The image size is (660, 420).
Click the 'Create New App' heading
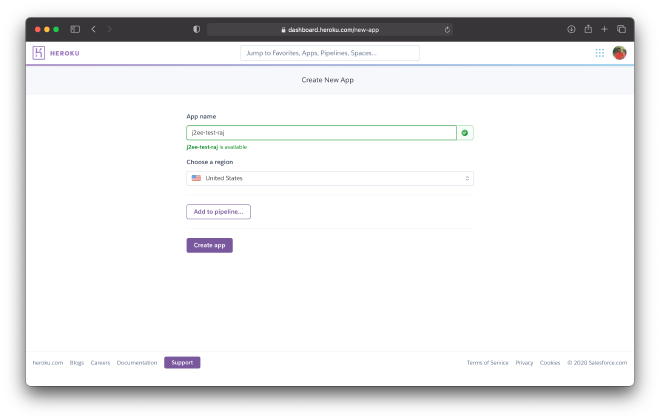pos(327,80)
